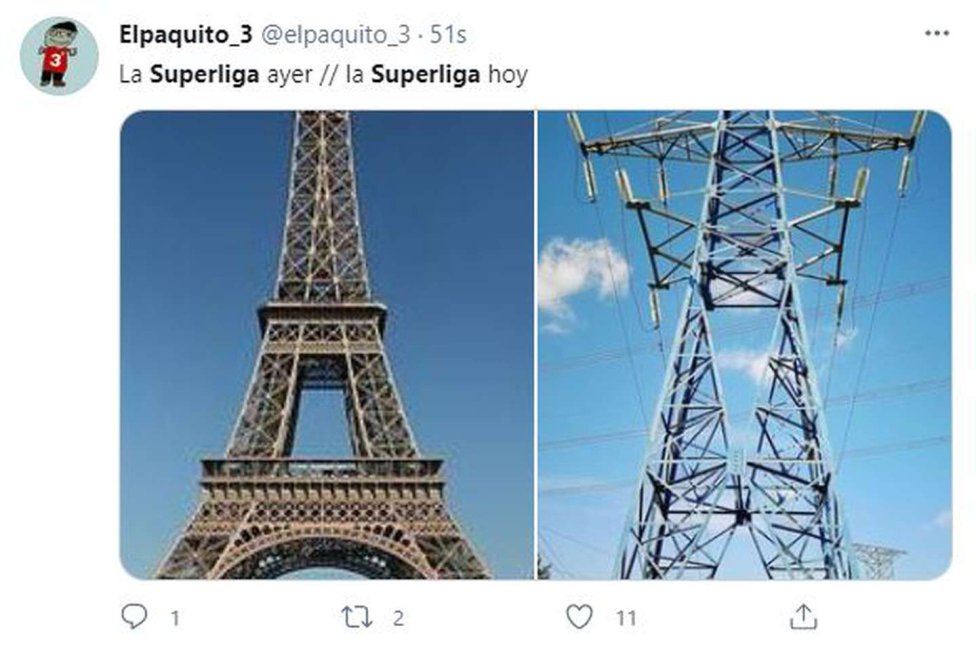Click the reply count number 1
The height and width of the screenshot is (647, 976).
click(176, 618)
